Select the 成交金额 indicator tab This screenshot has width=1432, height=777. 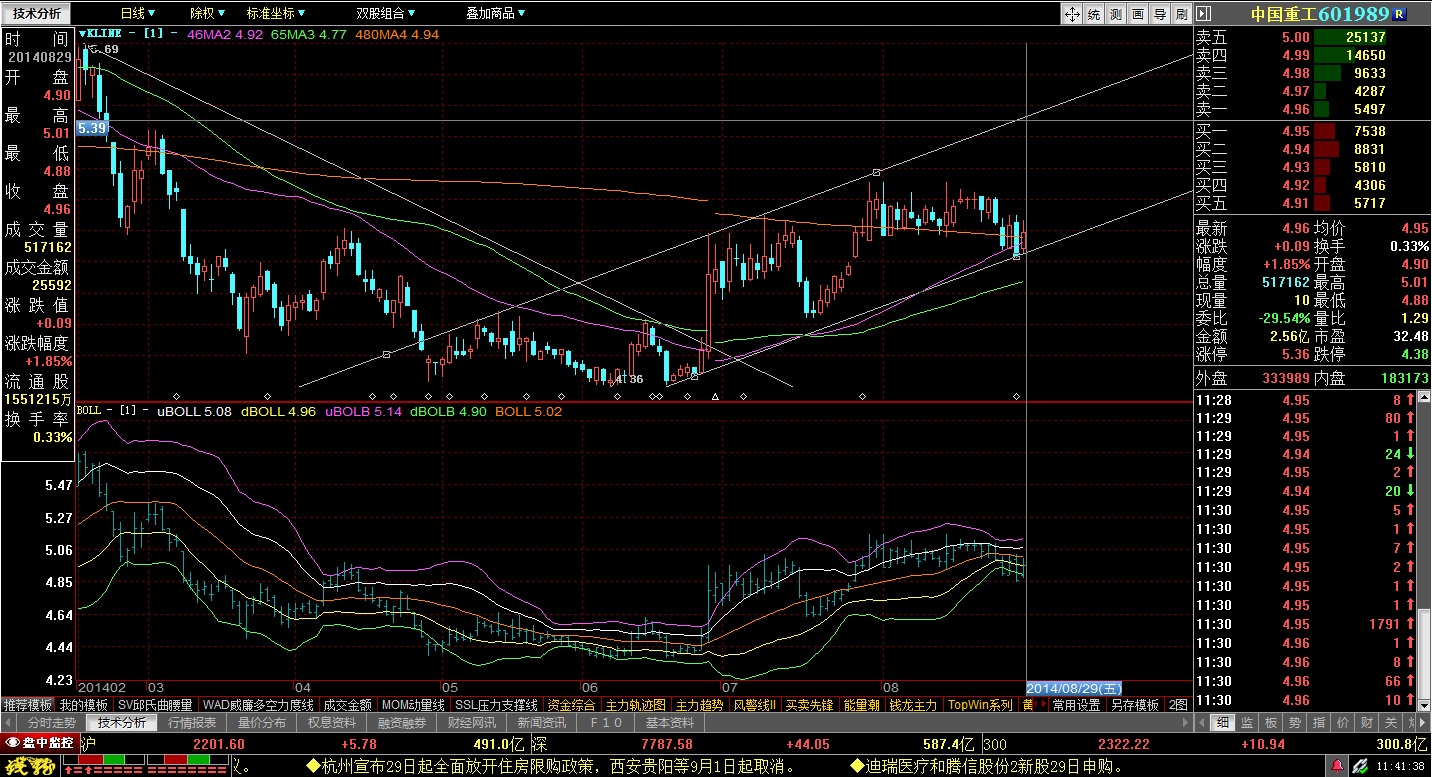pyautogui.click(x=348, y=705)
